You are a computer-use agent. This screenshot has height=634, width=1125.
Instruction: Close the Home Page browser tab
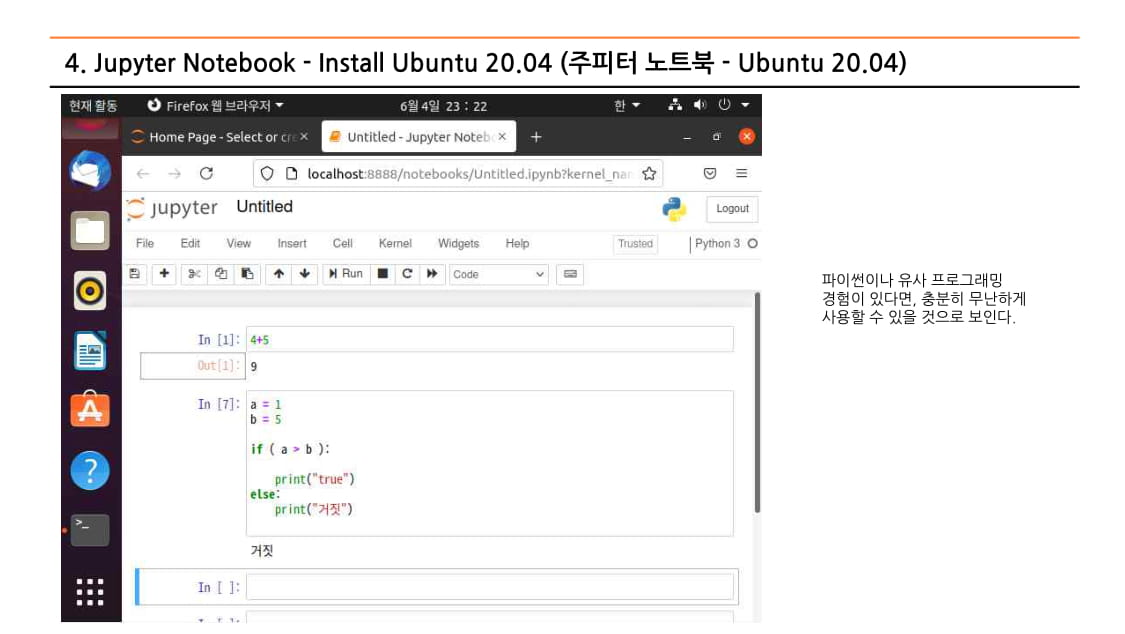point(304,136)
